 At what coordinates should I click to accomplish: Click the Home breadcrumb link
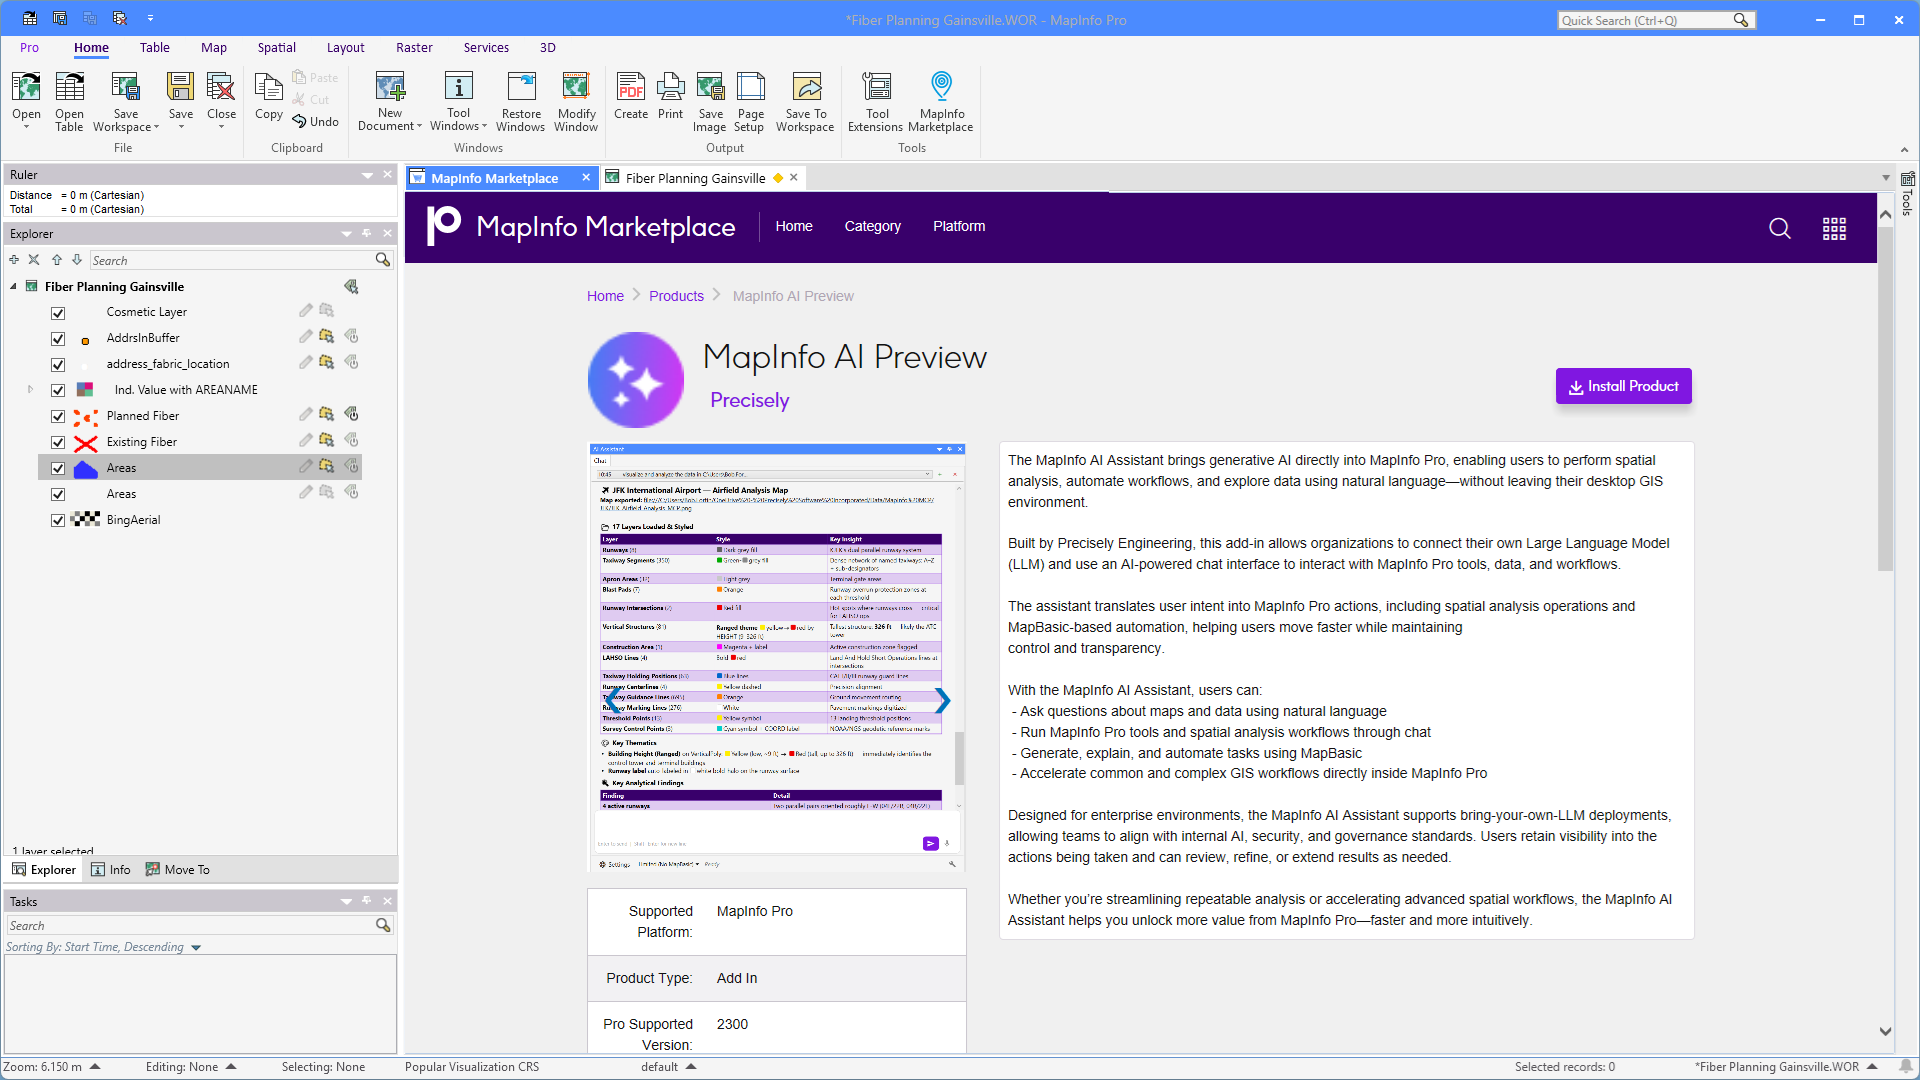coord(605,296)
